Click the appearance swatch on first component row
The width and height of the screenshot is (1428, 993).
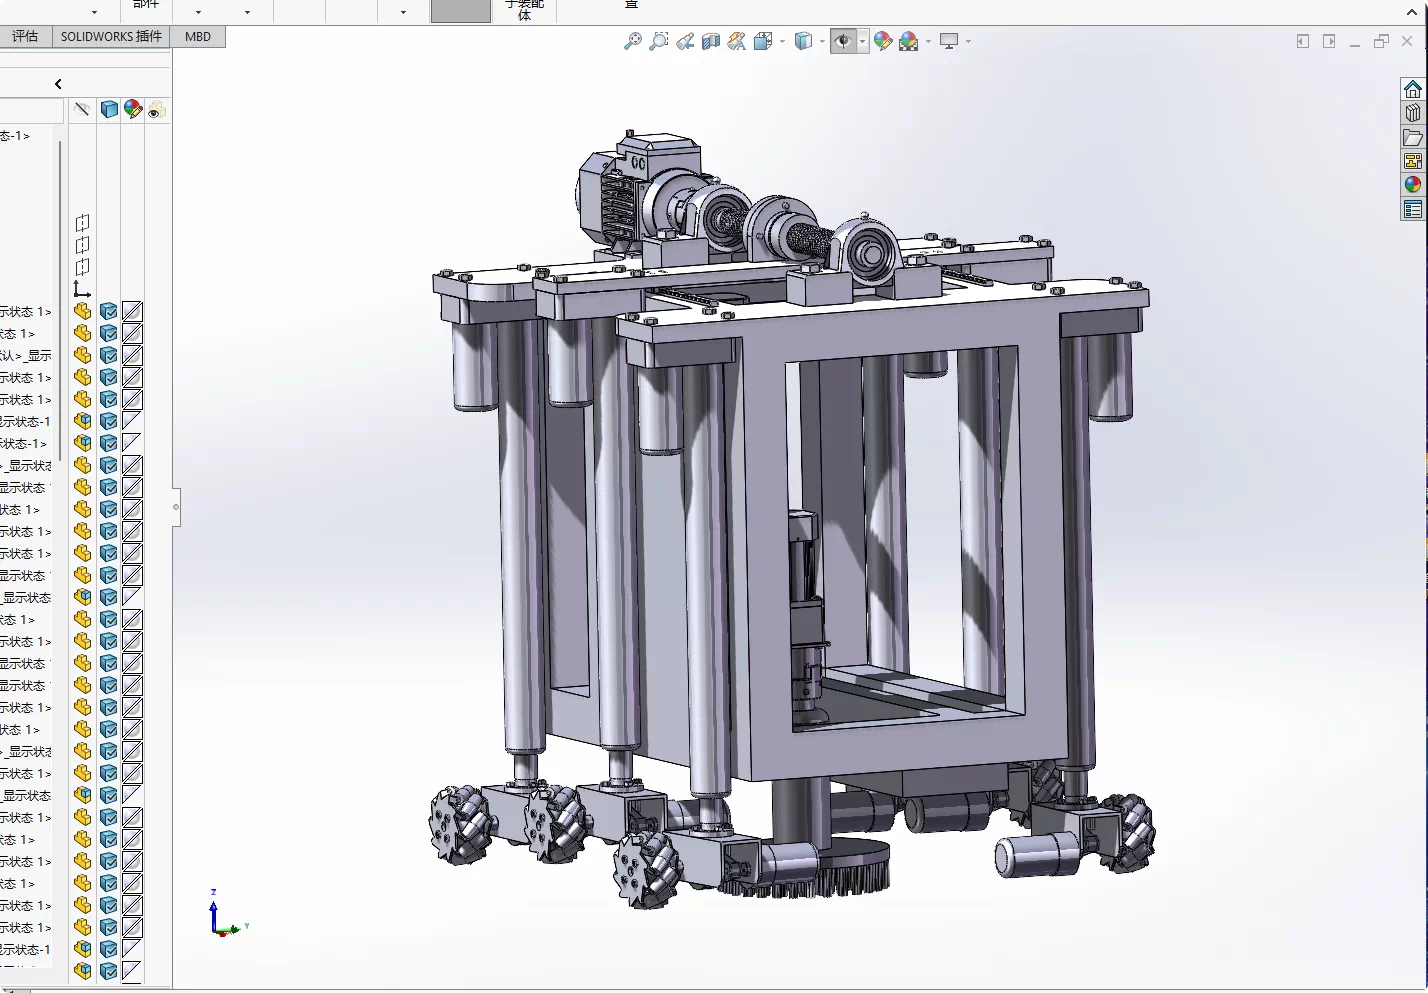133,311
